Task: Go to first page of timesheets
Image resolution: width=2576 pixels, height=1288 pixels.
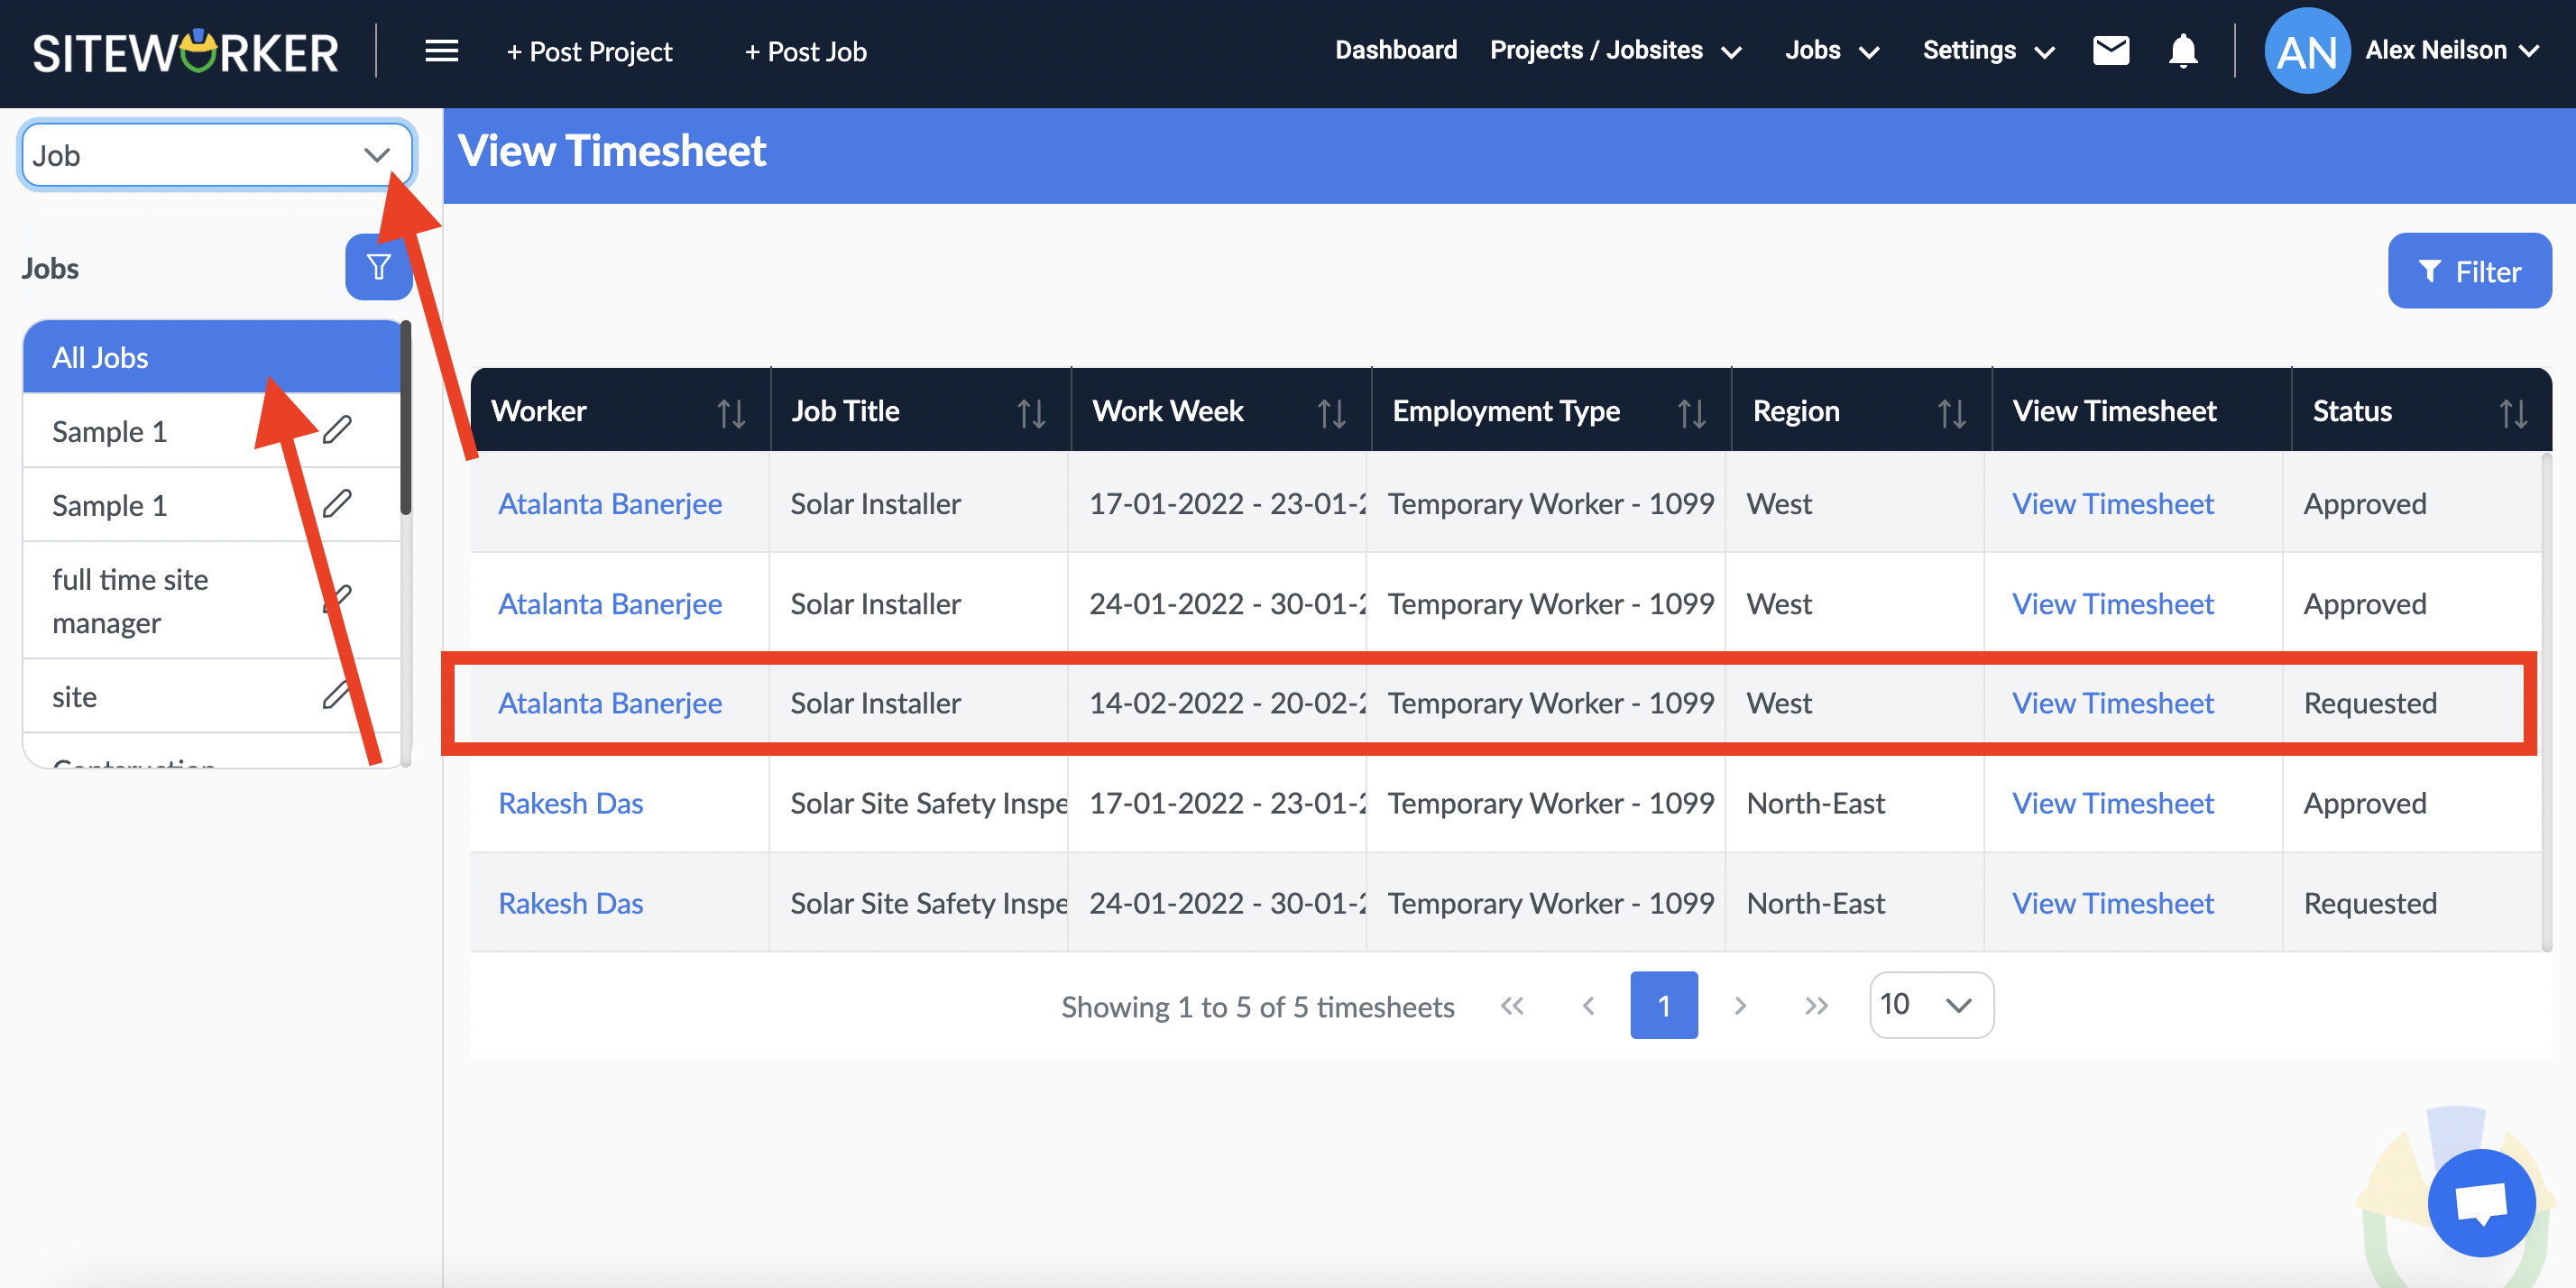Action: tap(1512, 1005)
